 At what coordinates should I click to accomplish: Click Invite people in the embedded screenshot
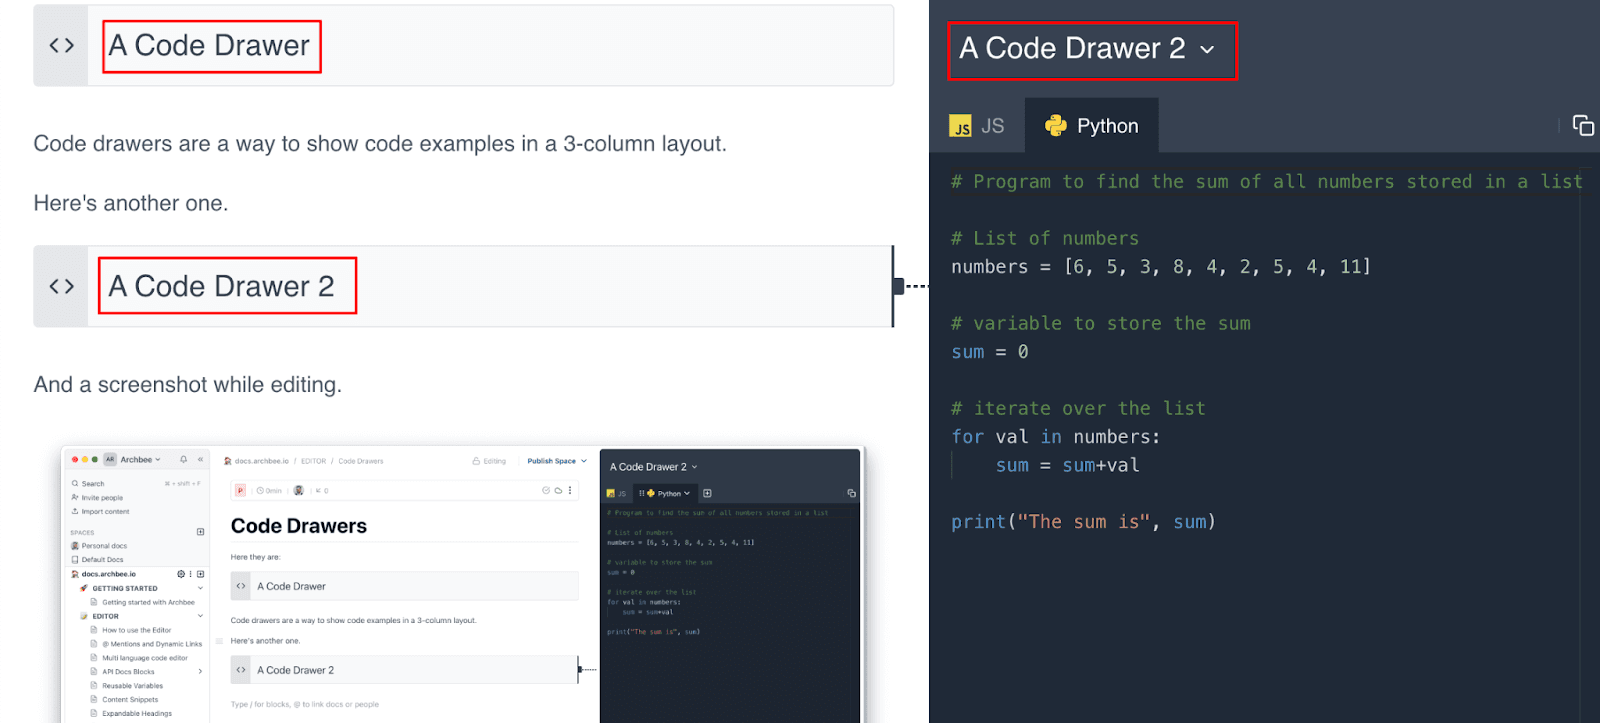(x=97, y=498)
